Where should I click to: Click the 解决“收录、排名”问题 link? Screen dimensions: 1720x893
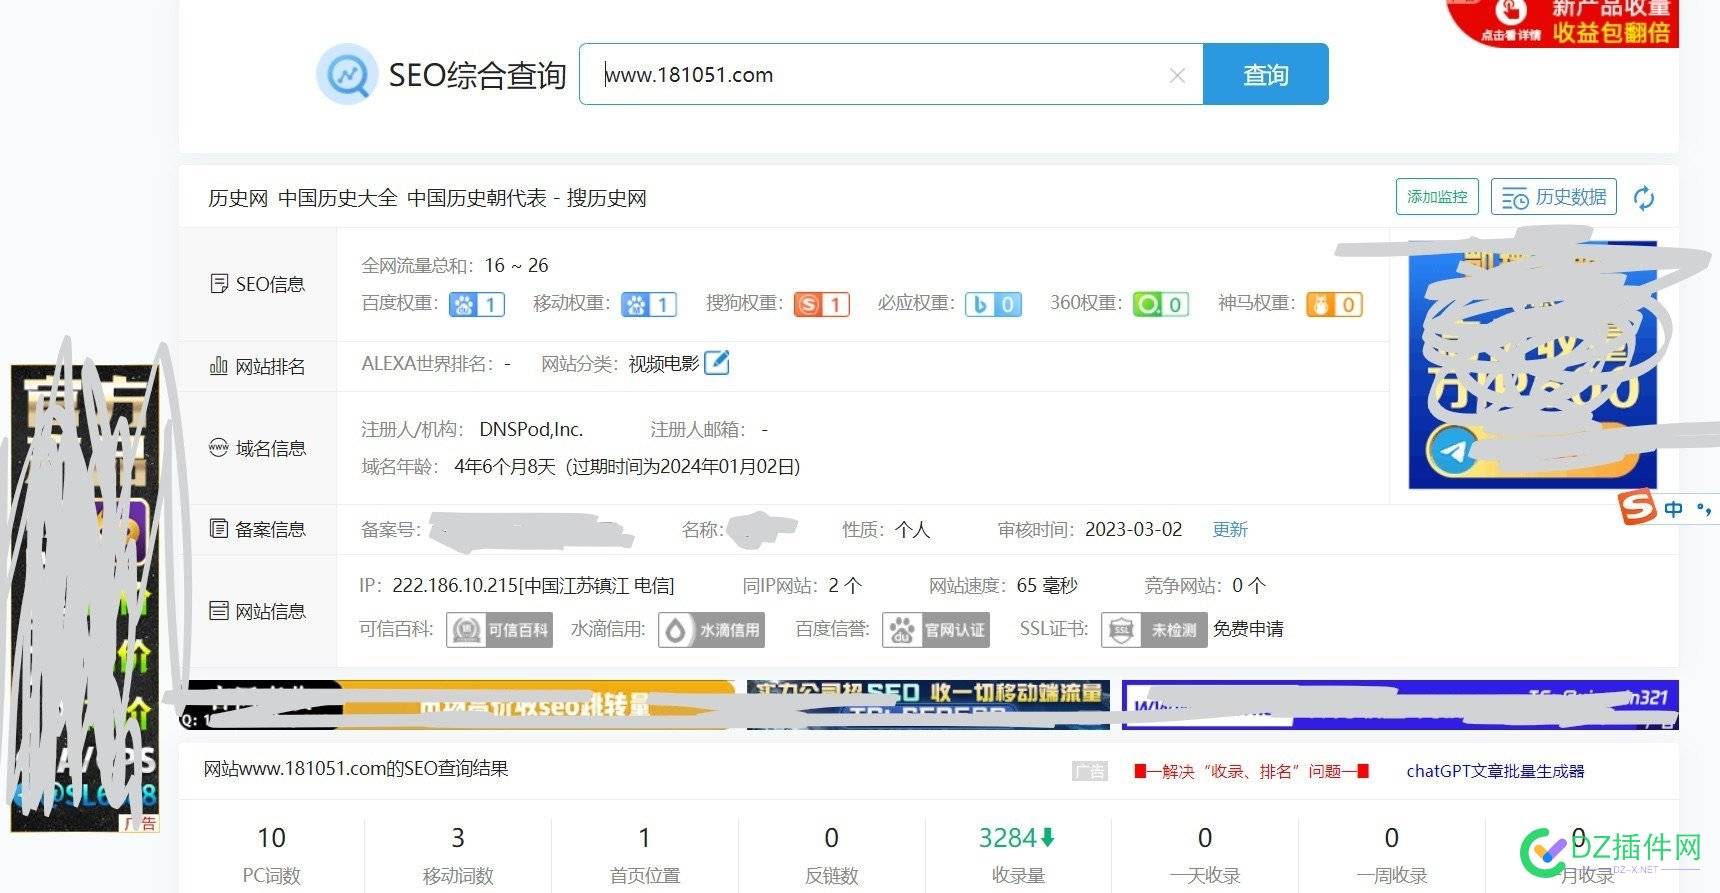pos(1251,771)
